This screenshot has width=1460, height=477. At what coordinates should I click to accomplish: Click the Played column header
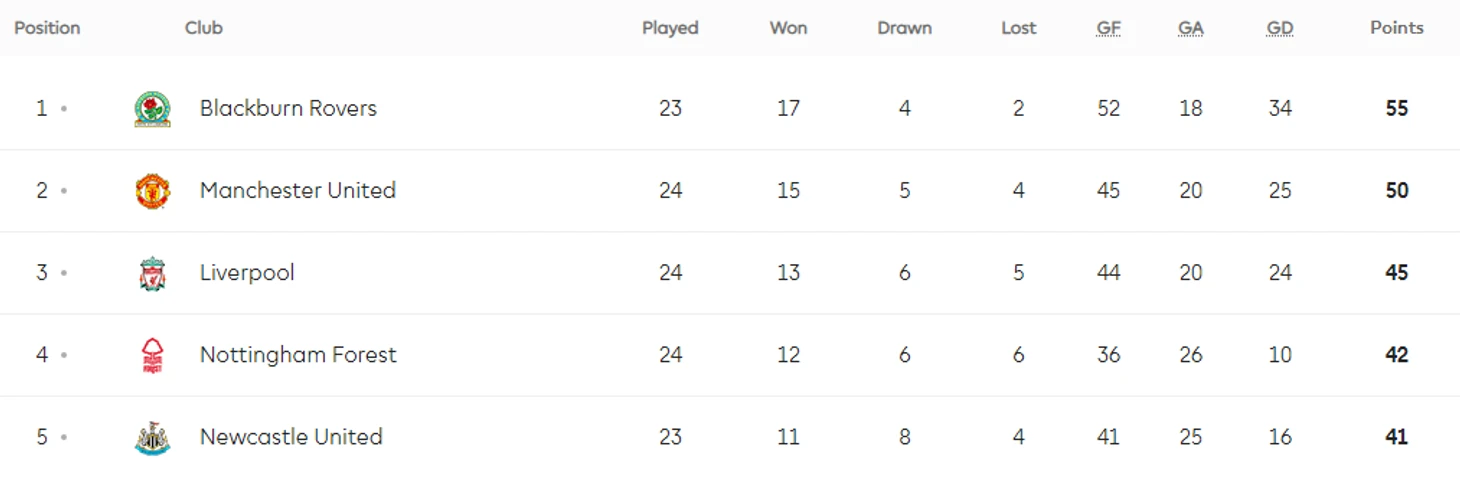pyautogui.click(x=670, y=28)
